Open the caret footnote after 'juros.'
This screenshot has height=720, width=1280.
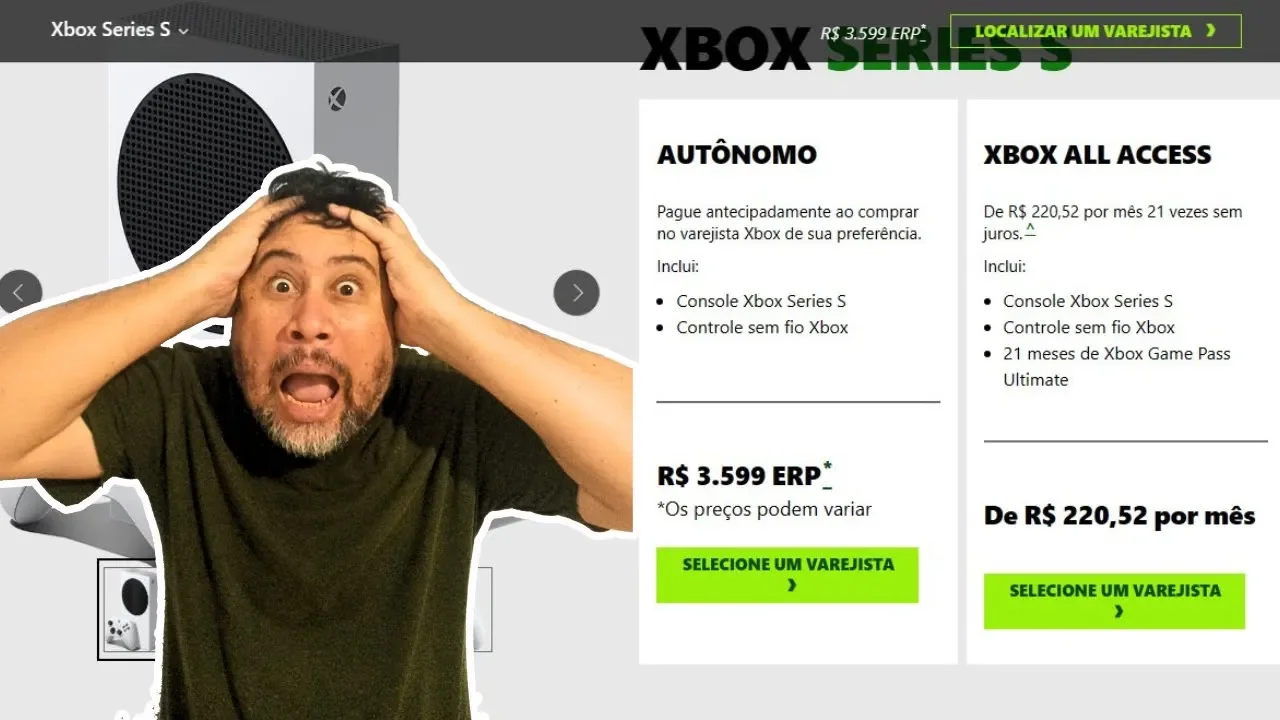tap(1030, 231)
